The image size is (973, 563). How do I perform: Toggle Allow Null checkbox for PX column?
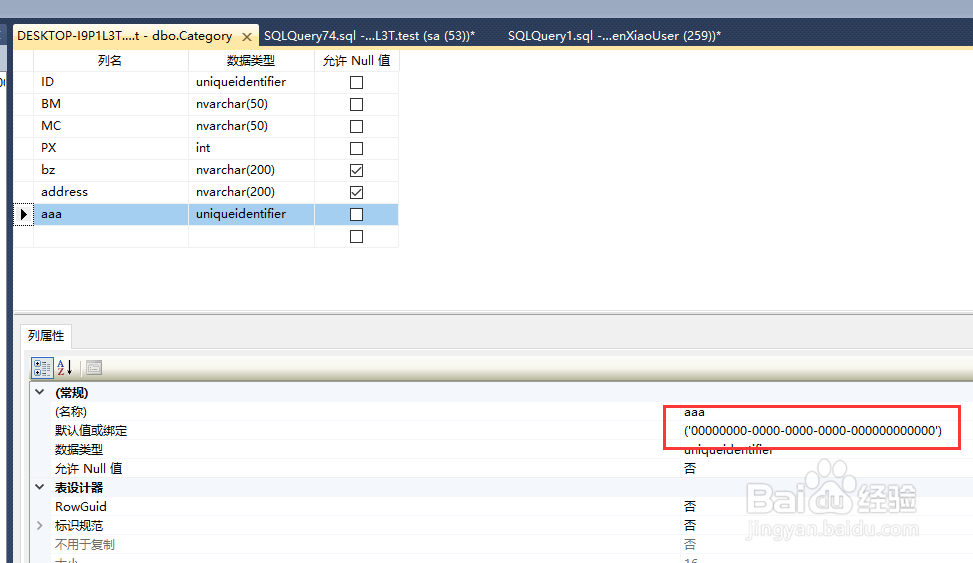tap(356, 148)
